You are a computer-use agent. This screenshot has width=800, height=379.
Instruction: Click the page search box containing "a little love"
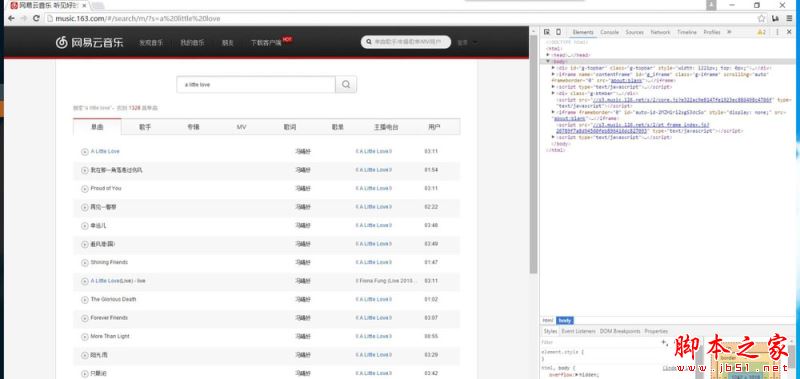click(x=256, y=85)
